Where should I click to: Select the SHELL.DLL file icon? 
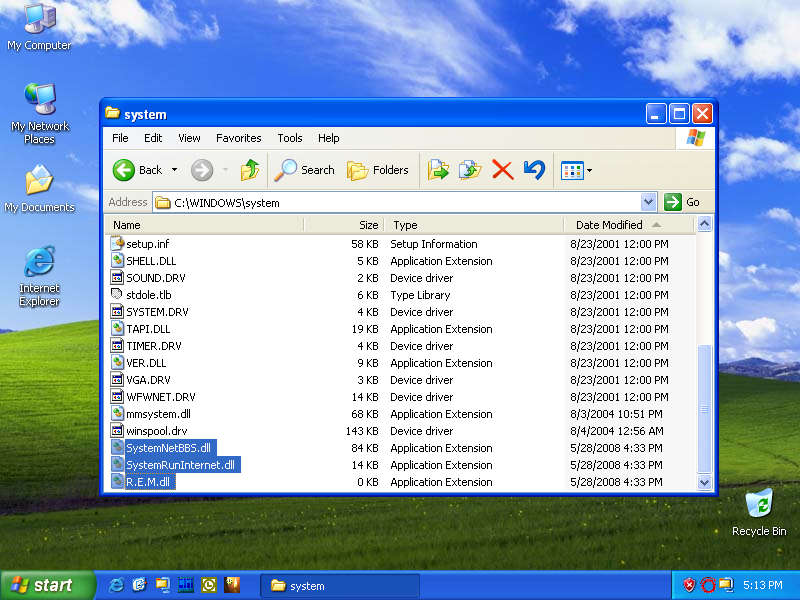point(117,260)
